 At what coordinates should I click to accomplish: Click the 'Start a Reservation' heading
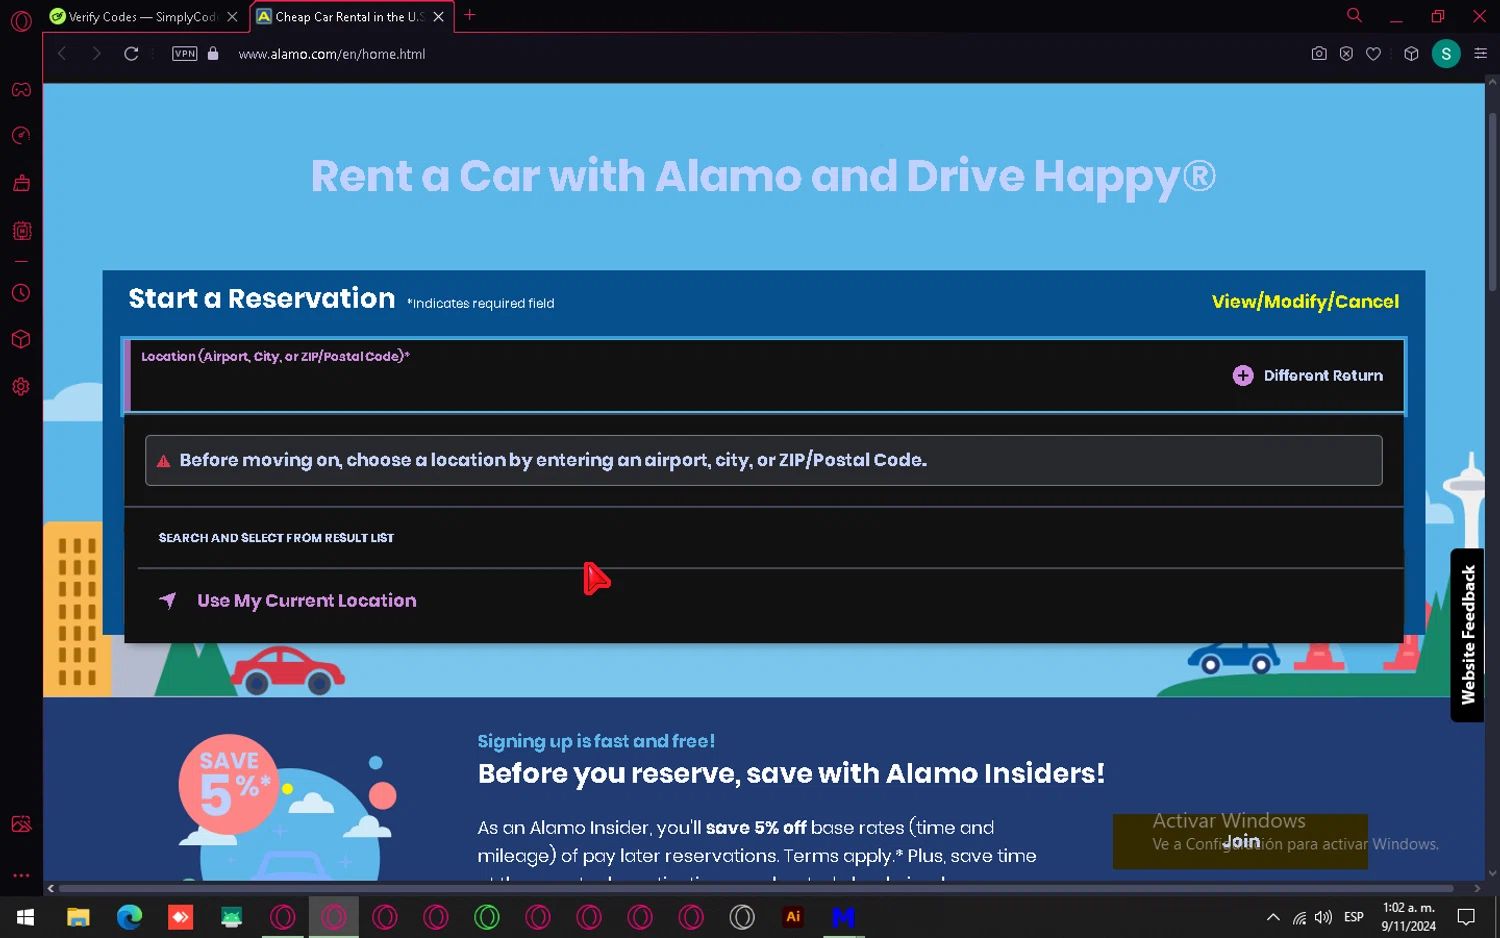tap(262, 298)
